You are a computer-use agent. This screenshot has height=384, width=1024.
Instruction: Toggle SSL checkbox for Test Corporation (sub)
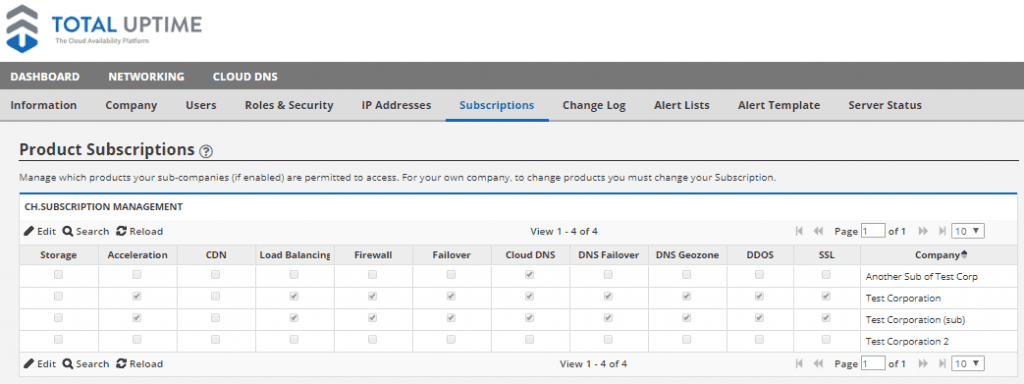tap(826, 318)
